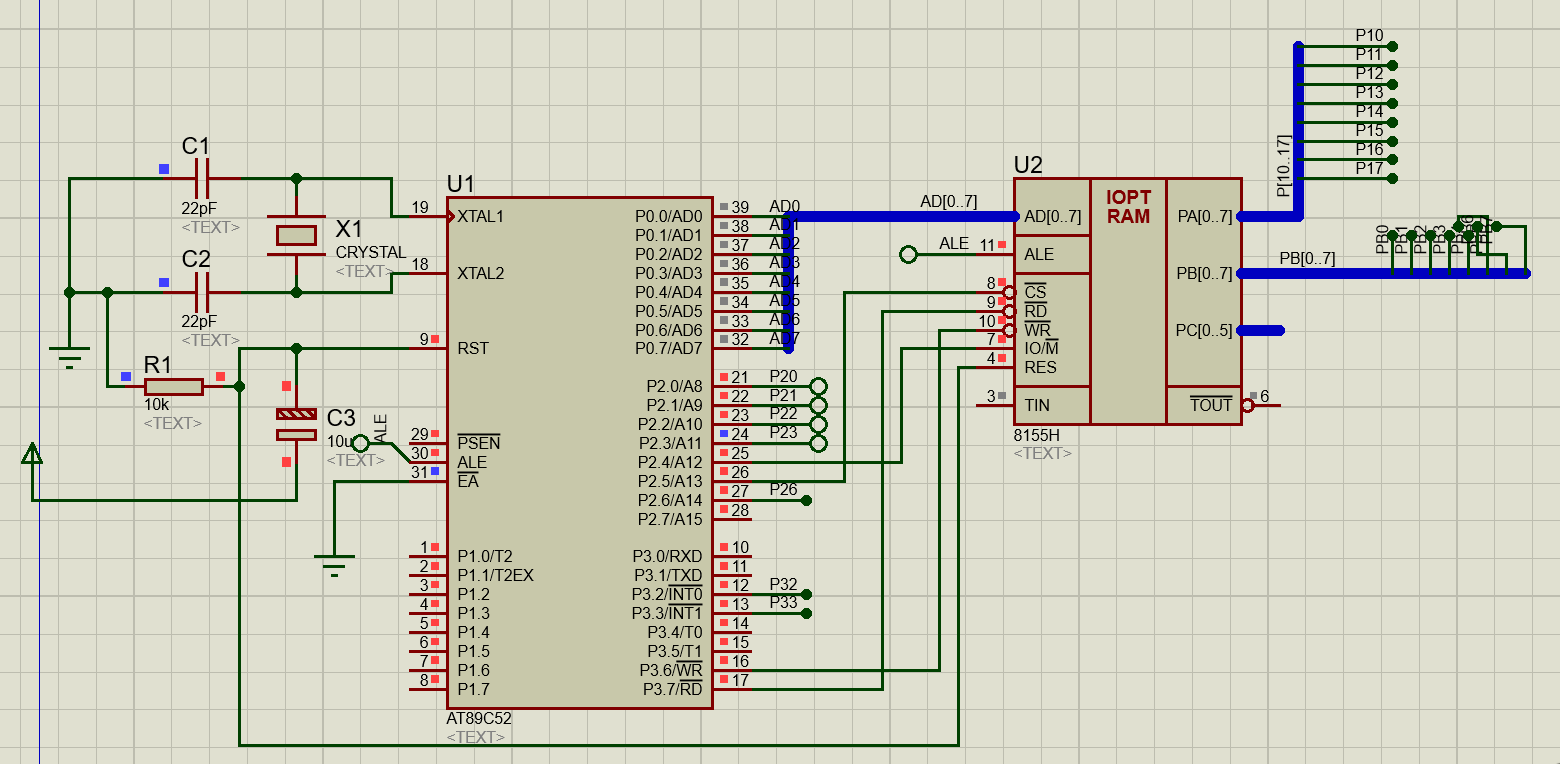Click the <TEXT> placeholder under 8155H
The height and width of the screenshot is (764, 1560).
pyautogui.click(x=1043, y=454)
